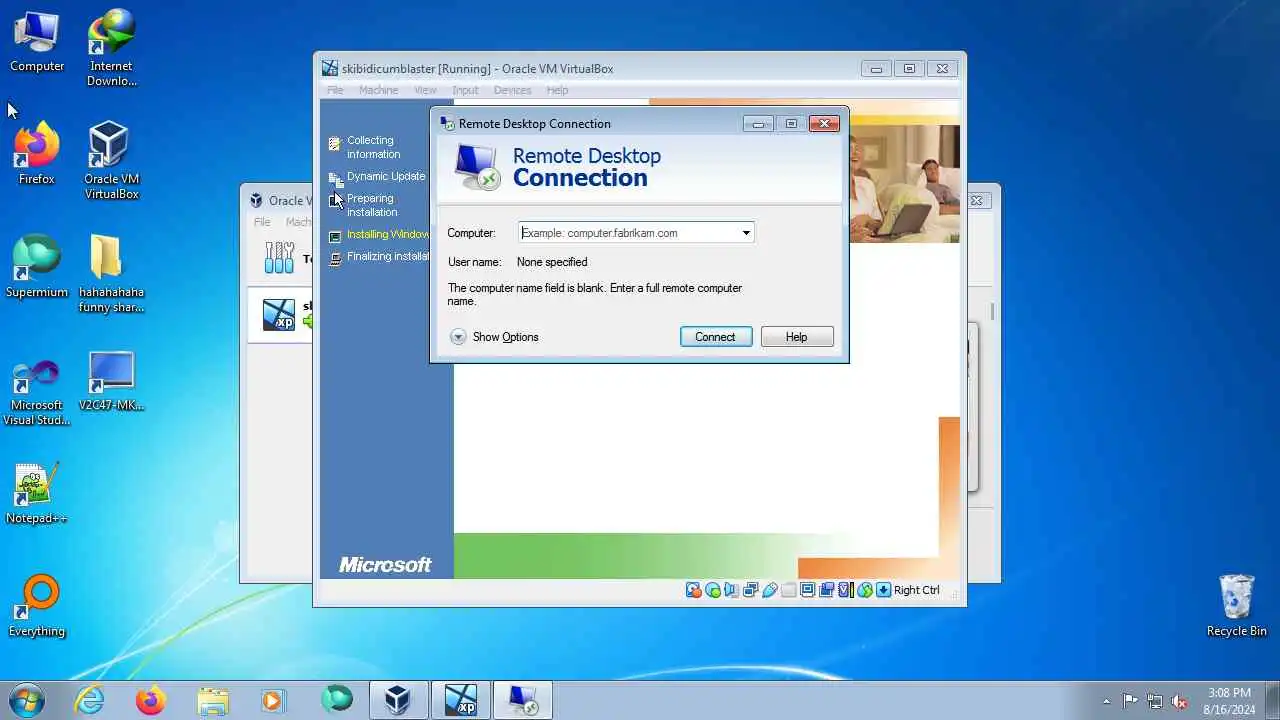This screenshot has width=1280, height=720.
Task: Click 'Preparing installation' setup step text
Action: (x=372, y=205)
